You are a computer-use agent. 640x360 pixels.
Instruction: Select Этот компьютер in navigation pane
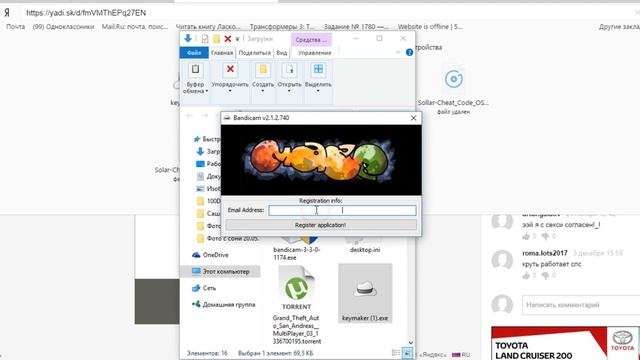[x=220, y=271]
